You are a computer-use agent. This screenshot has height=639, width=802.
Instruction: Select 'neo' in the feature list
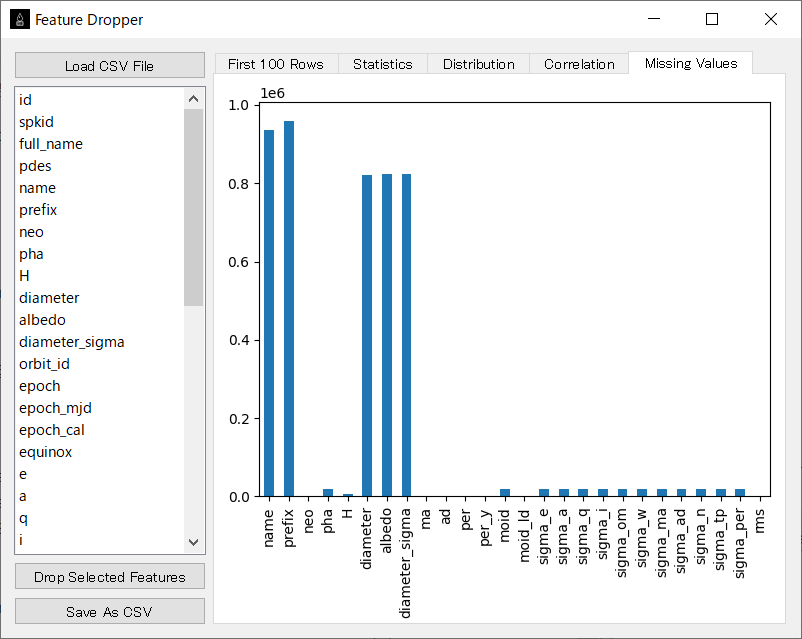[x=100, y=232]
